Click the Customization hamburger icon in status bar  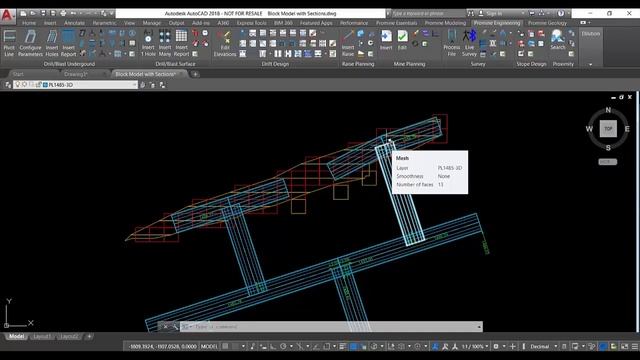coord(635,347)
